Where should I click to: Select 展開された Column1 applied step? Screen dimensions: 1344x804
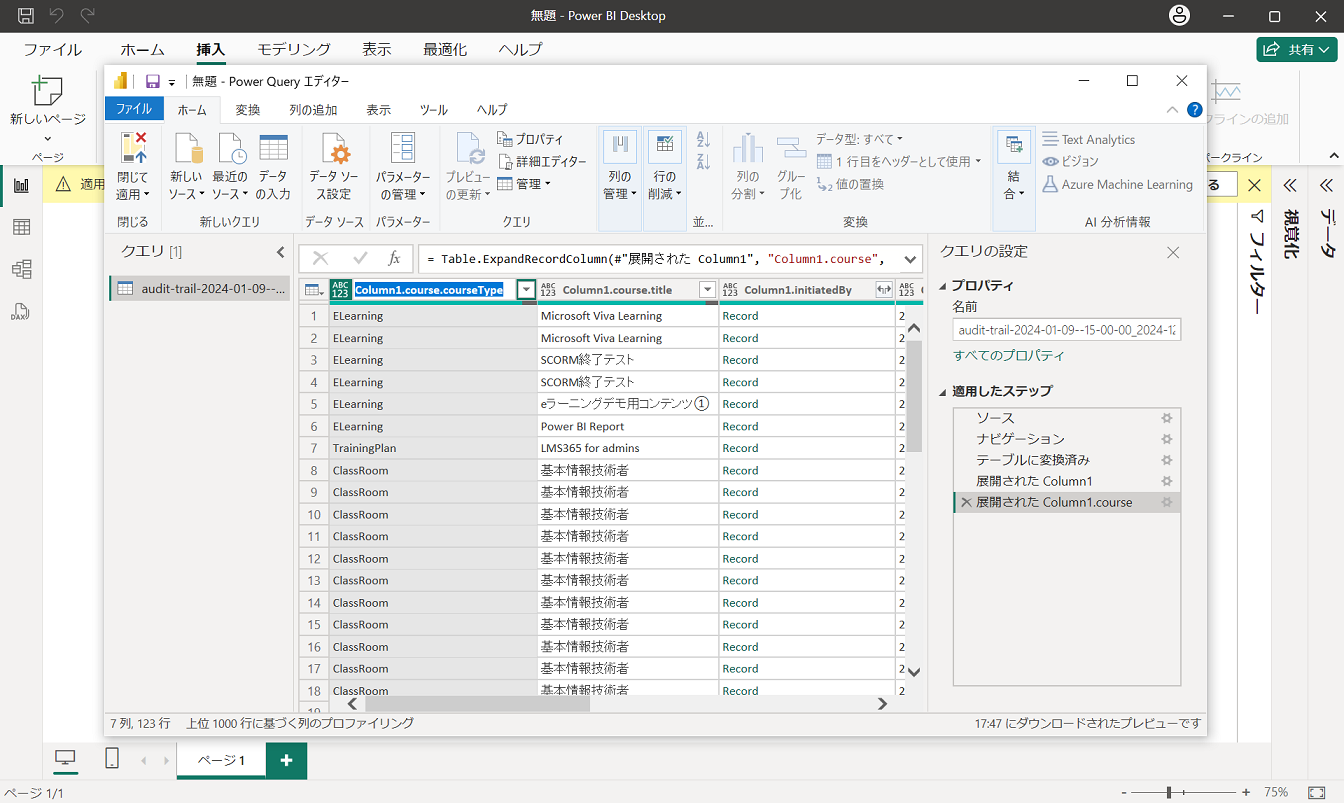pos(1034,481)
